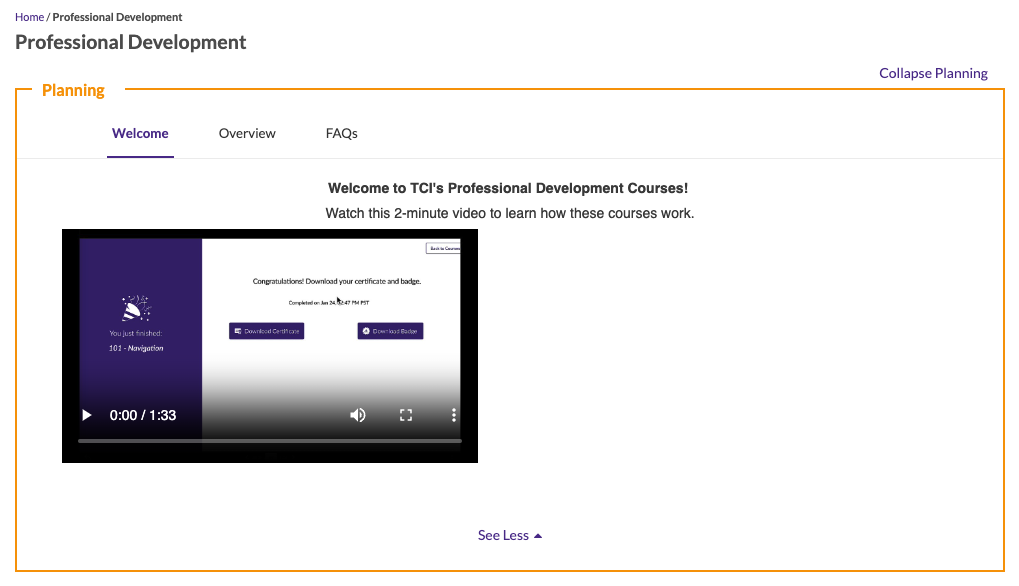Click the Download Badge button in the video
This screenshot has height=586, width=1019.
pyautogui.click(x=390, y=330)
